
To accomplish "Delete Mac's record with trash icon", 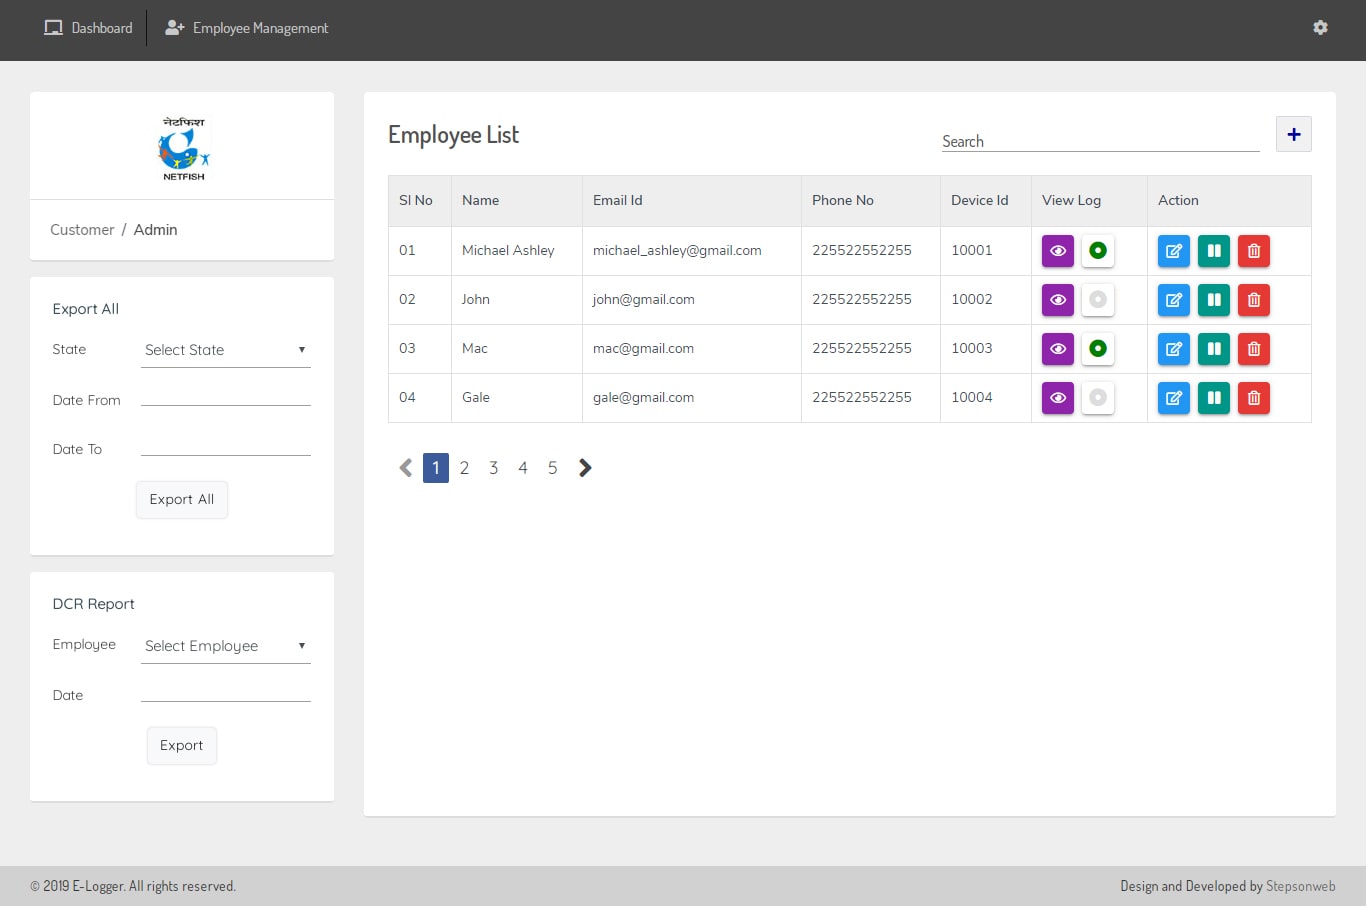I will [x=1254, y=349].
